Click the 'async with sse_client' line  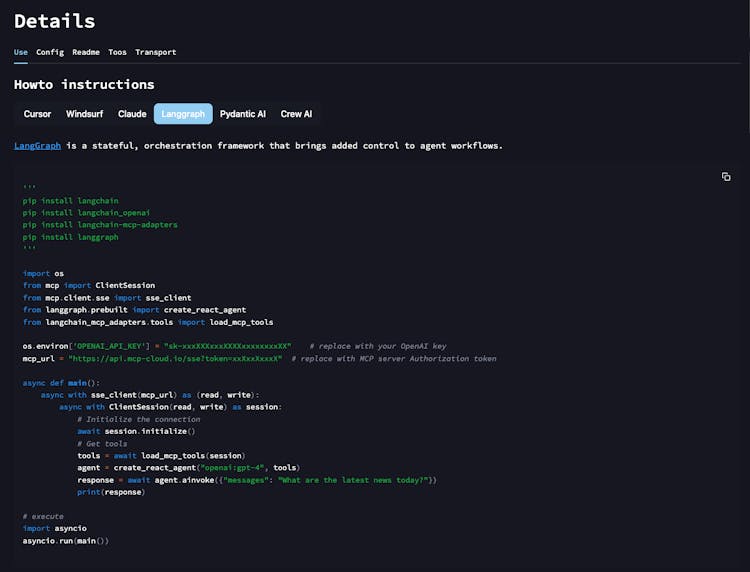pyautogui.click(x=150, y=395)
